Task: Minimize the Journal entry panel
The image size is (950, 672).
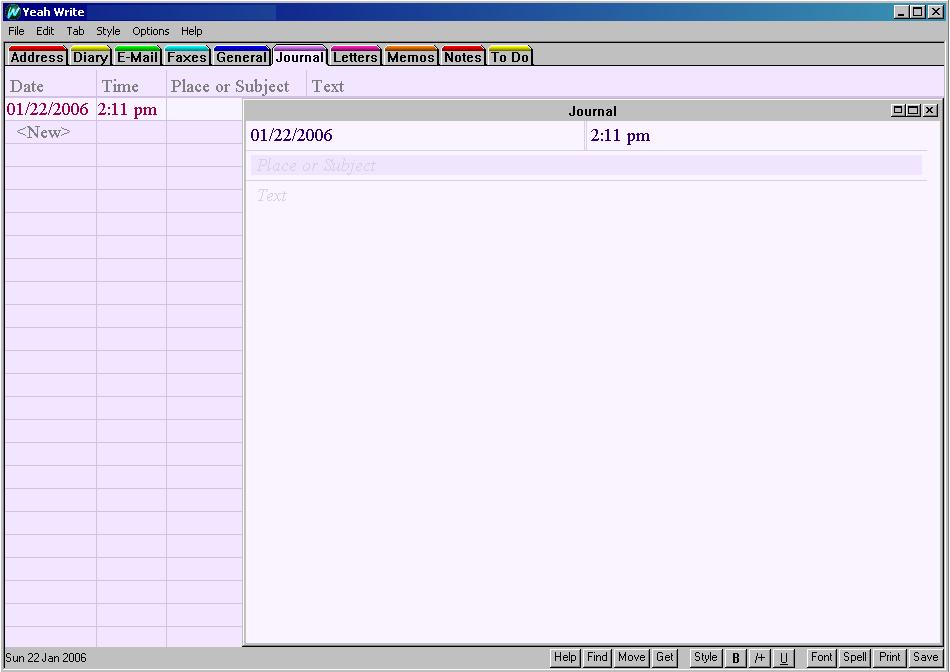Action: [x=898, y=111]
